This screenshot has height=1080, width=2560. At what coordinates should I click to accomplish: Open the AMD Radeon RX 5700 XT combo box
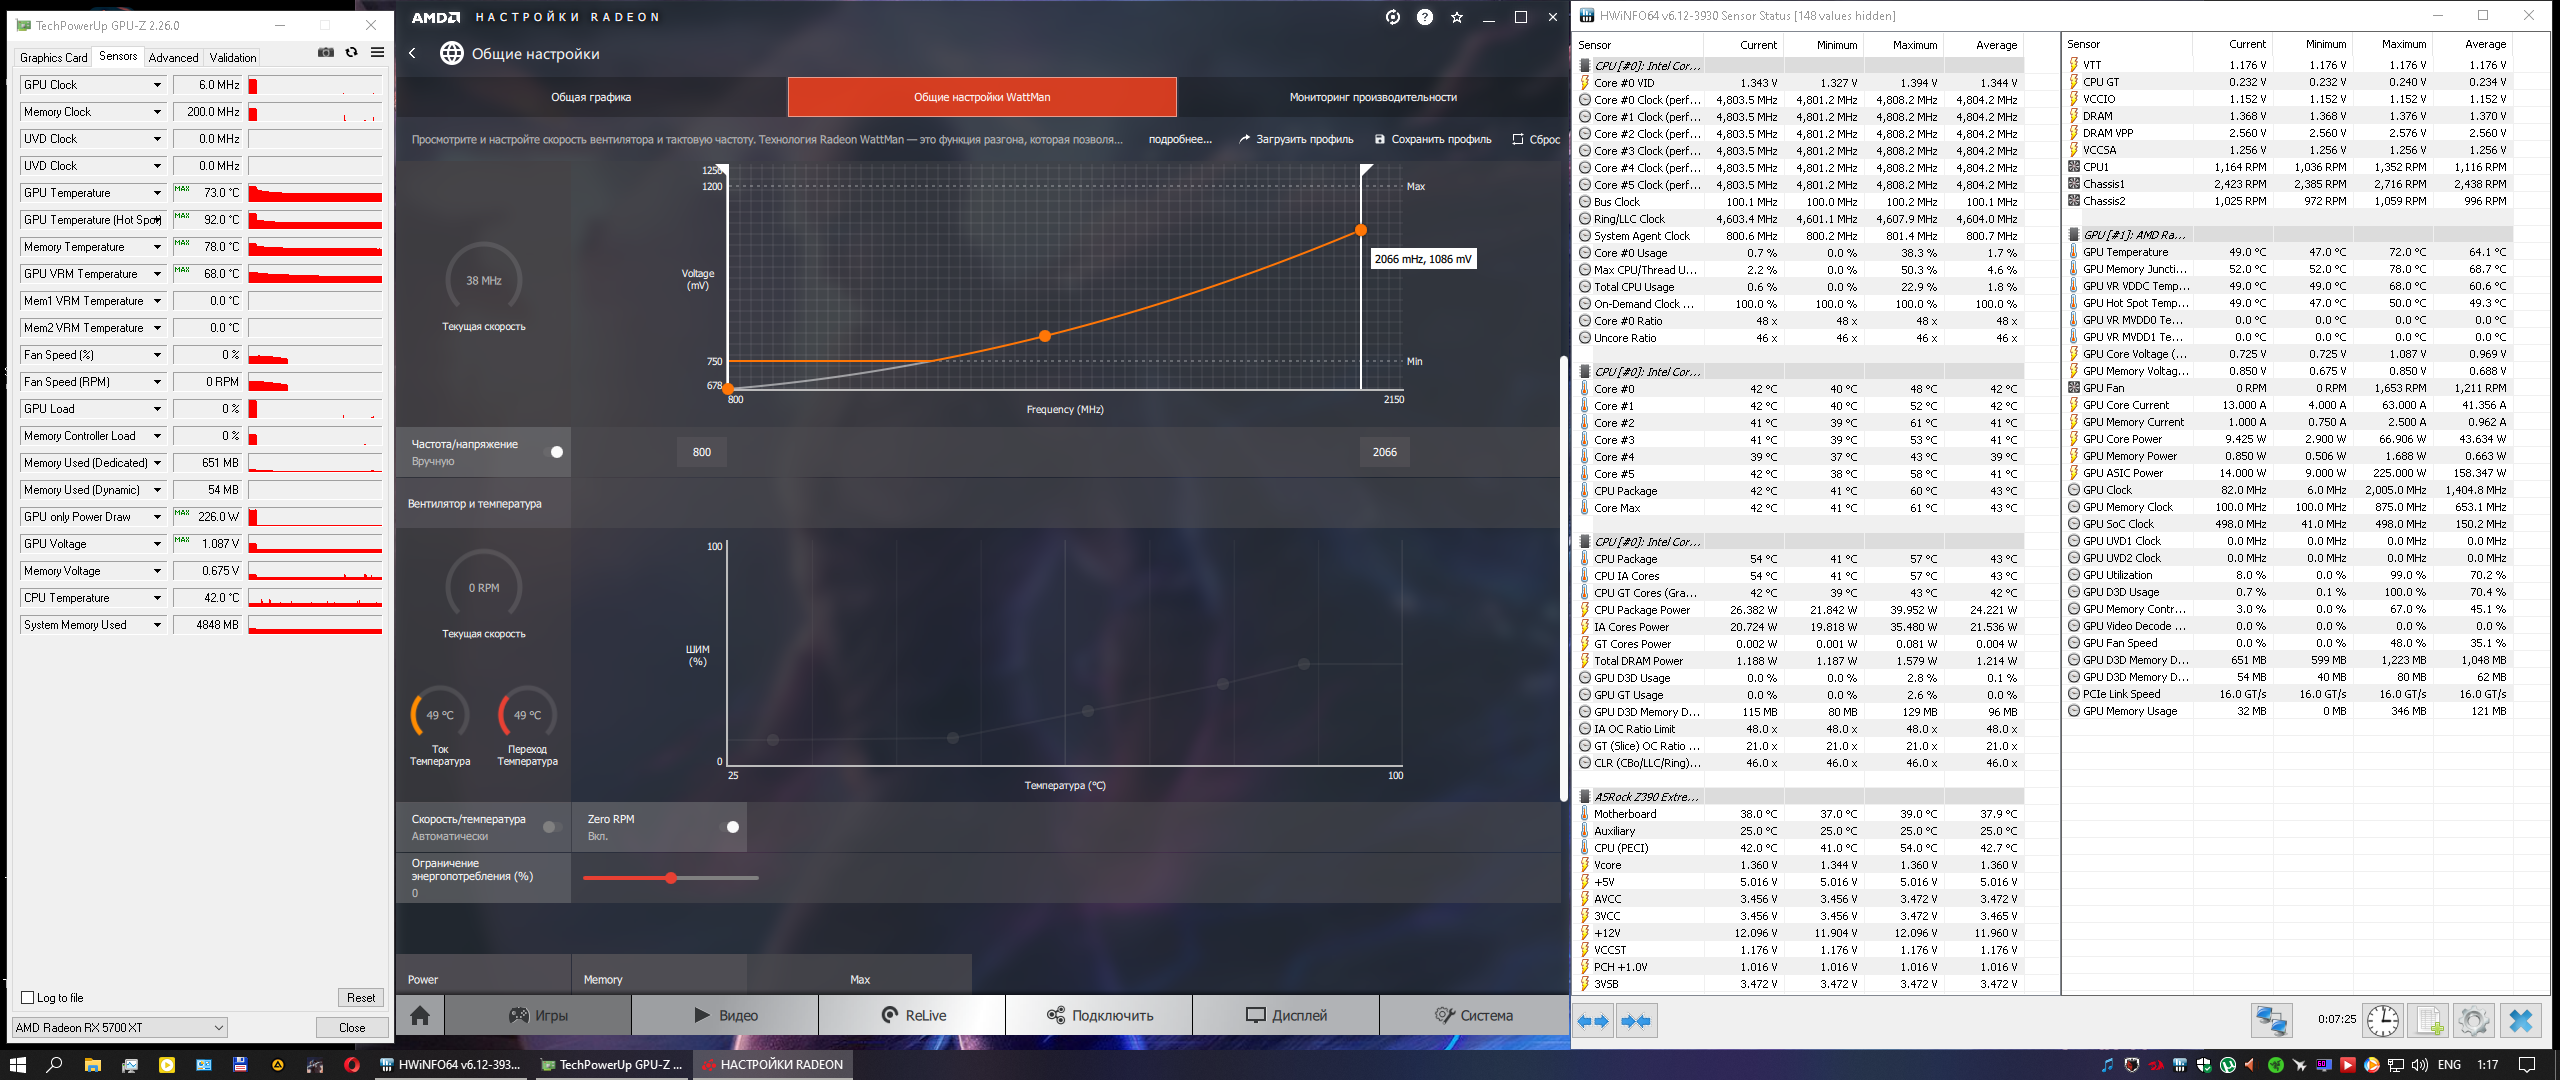coord(120,1027)
